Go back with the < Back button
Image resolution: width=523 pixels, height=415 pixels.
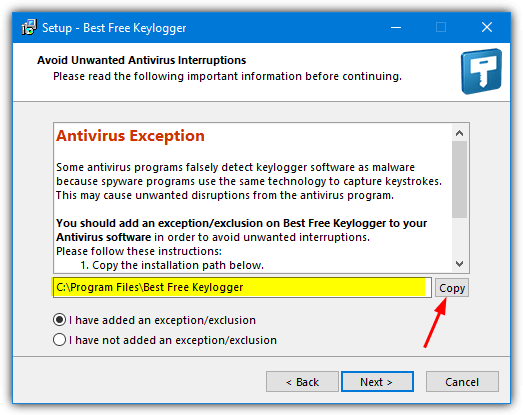[302, 382]
